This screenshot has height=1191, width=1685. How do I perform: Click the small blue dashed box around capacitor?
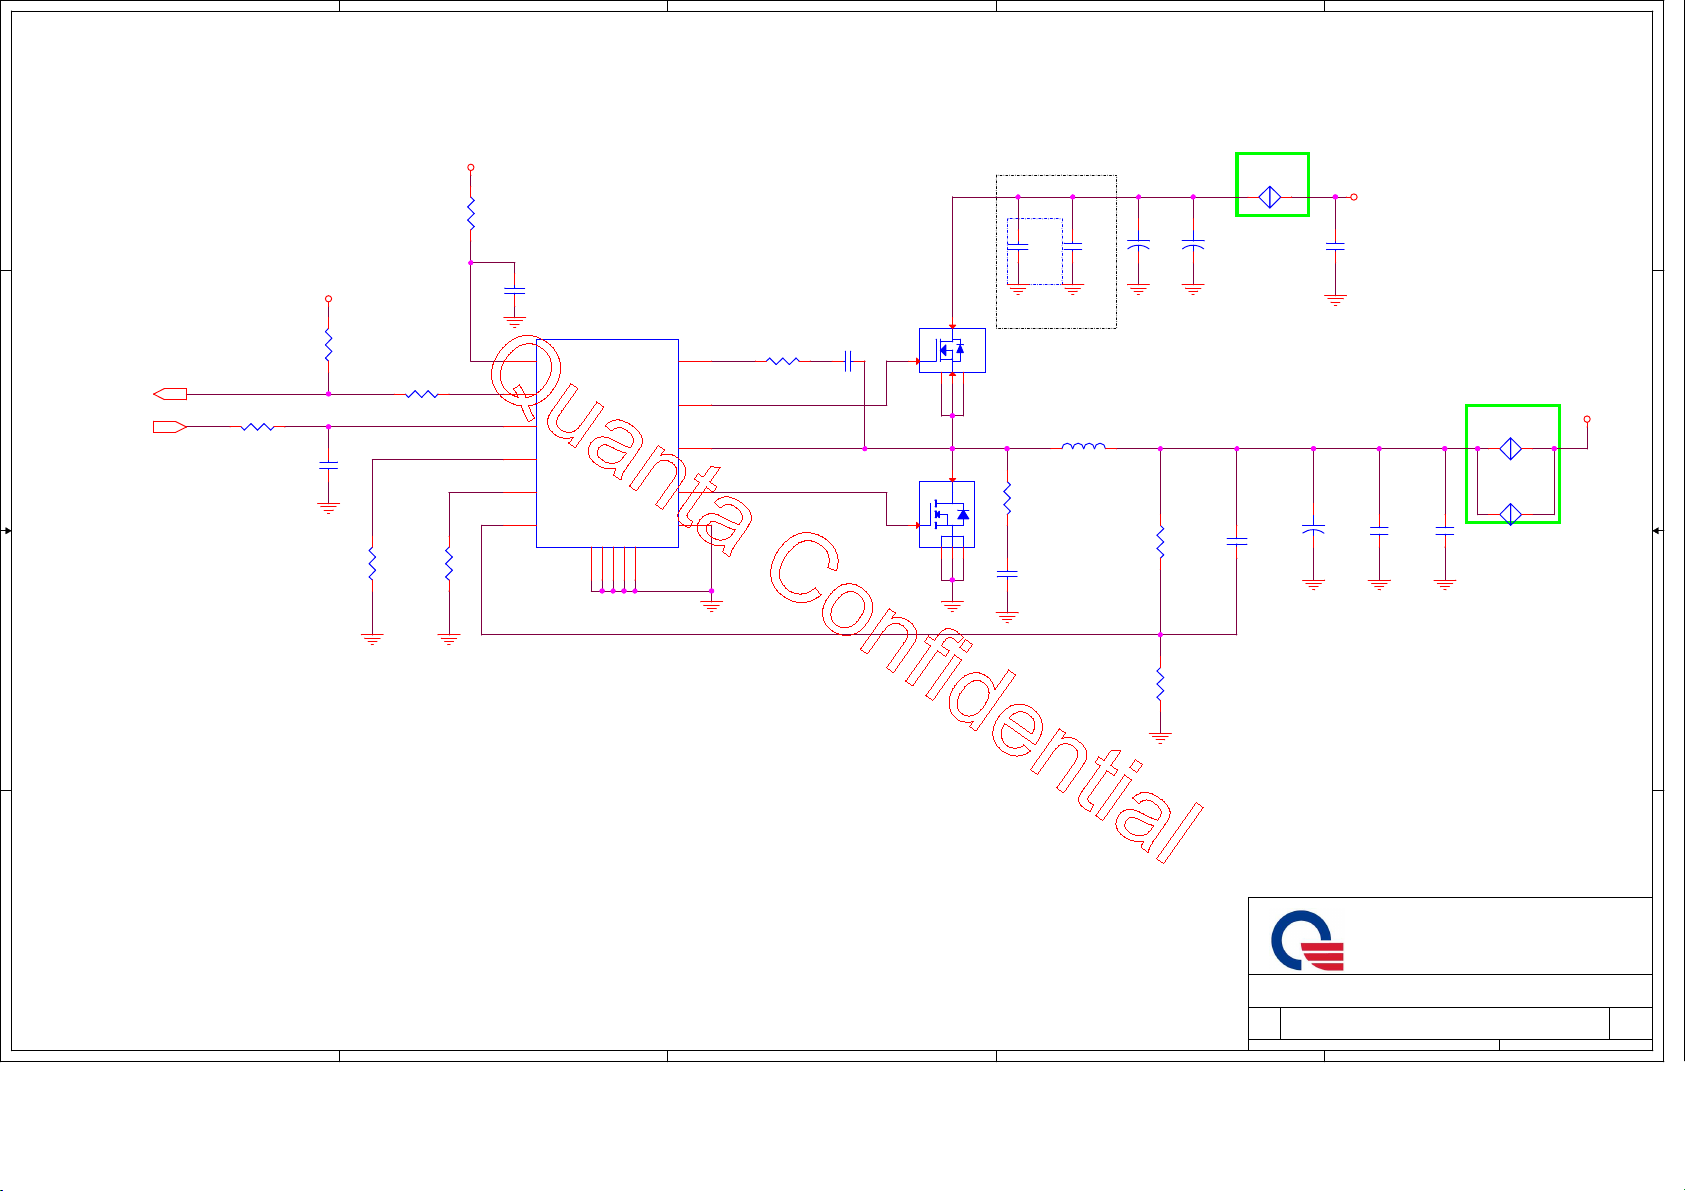1034,251
